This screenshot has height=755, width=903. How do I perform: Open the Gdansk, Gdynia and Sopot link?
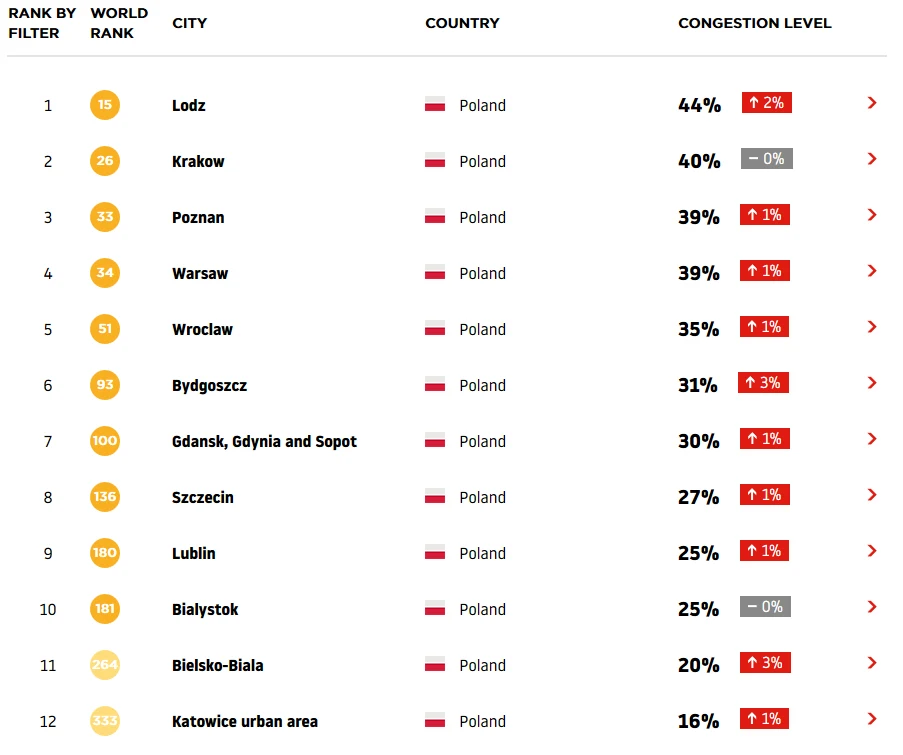pyautogui.click(x=264, y=441)
